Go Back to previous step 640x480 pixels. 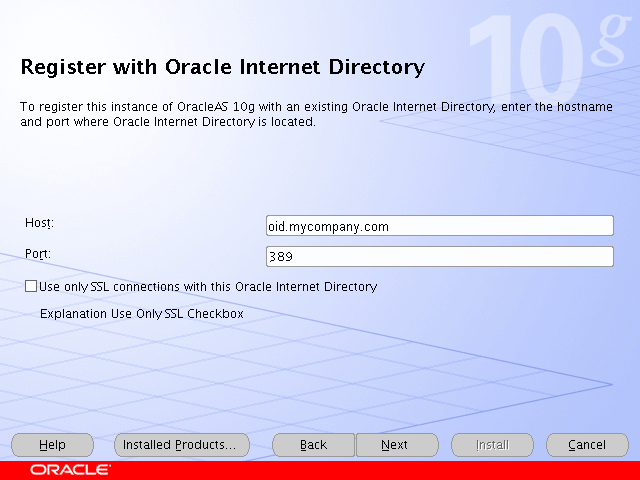tap(313, 445)
